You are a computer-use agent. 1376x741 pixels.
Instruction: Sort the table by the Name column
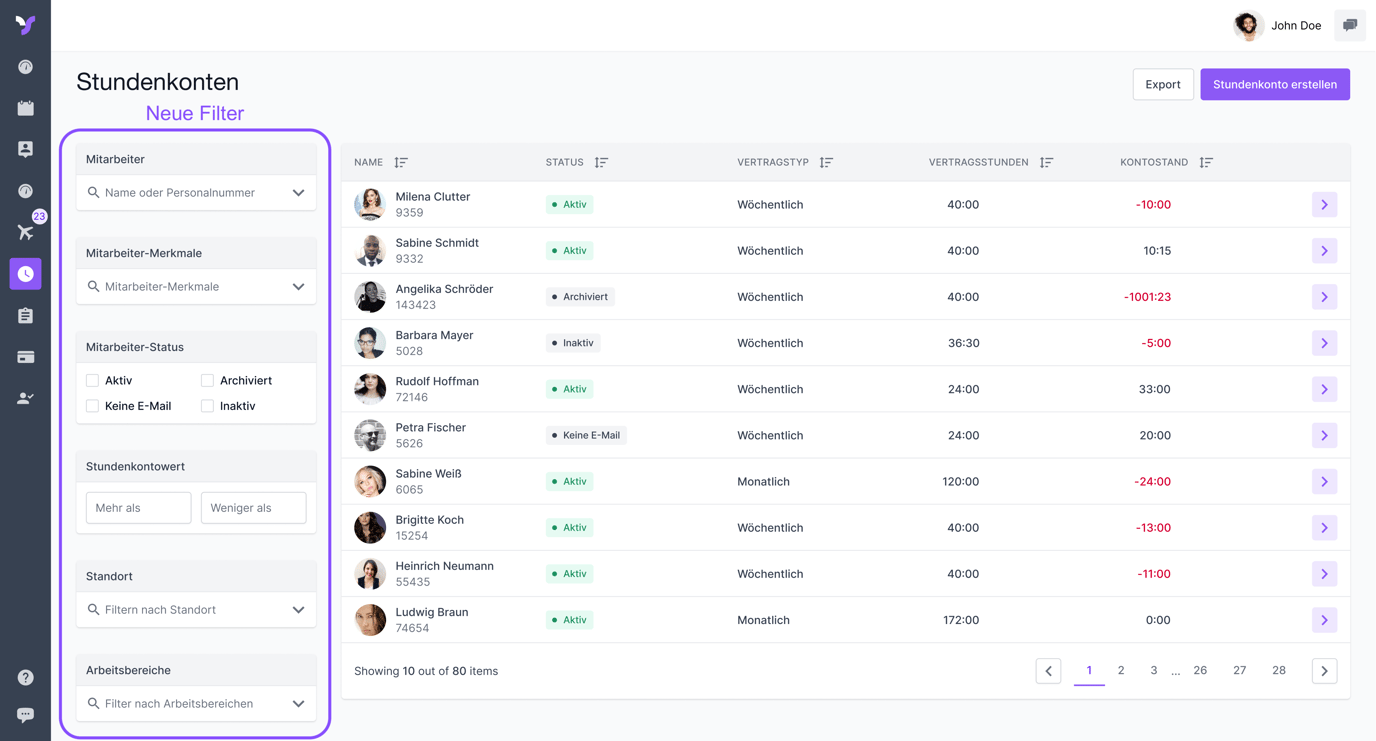[401, 162]
